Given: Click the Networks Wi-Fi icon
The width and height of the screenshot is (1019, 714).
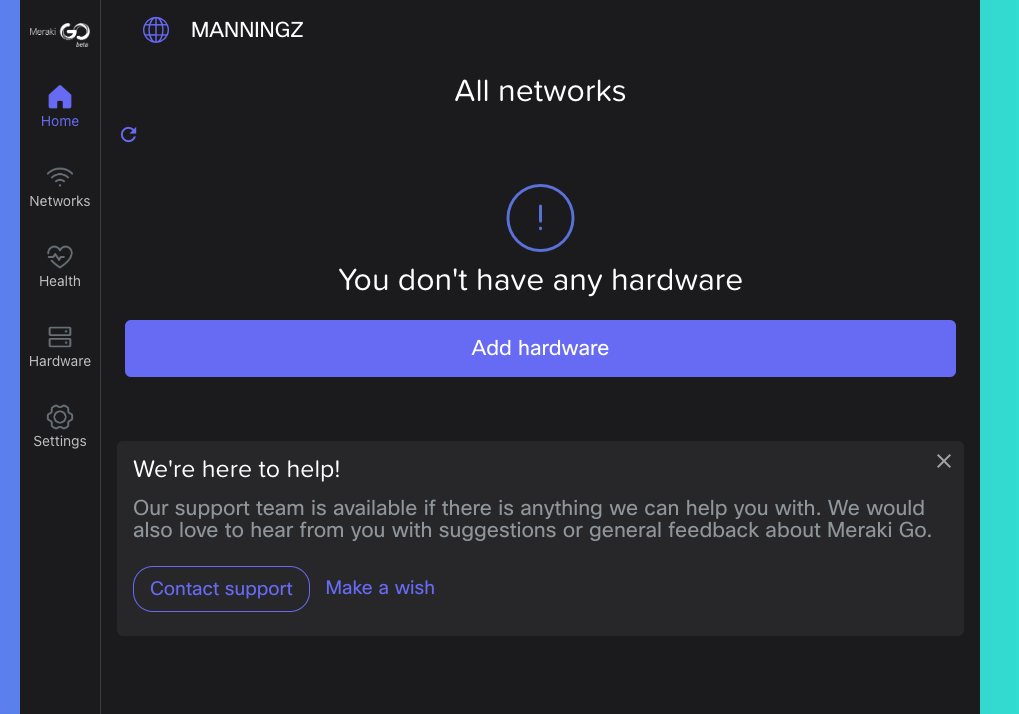Looking at the screenshot, I should [x=60, y=177].
